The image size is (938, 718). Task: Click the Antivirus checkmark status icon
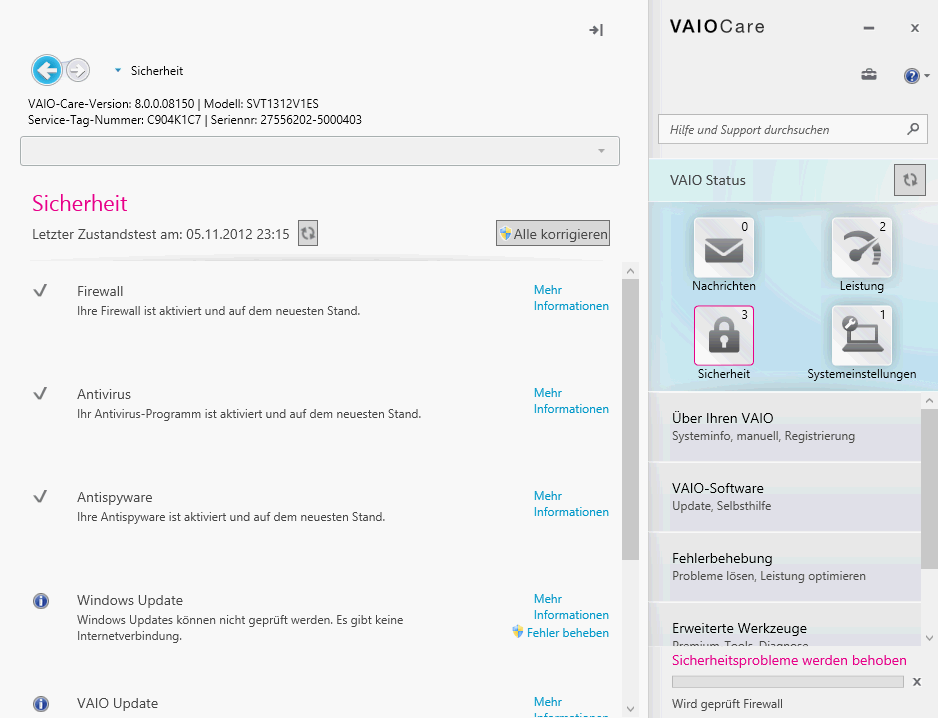[x=40, y=394]
